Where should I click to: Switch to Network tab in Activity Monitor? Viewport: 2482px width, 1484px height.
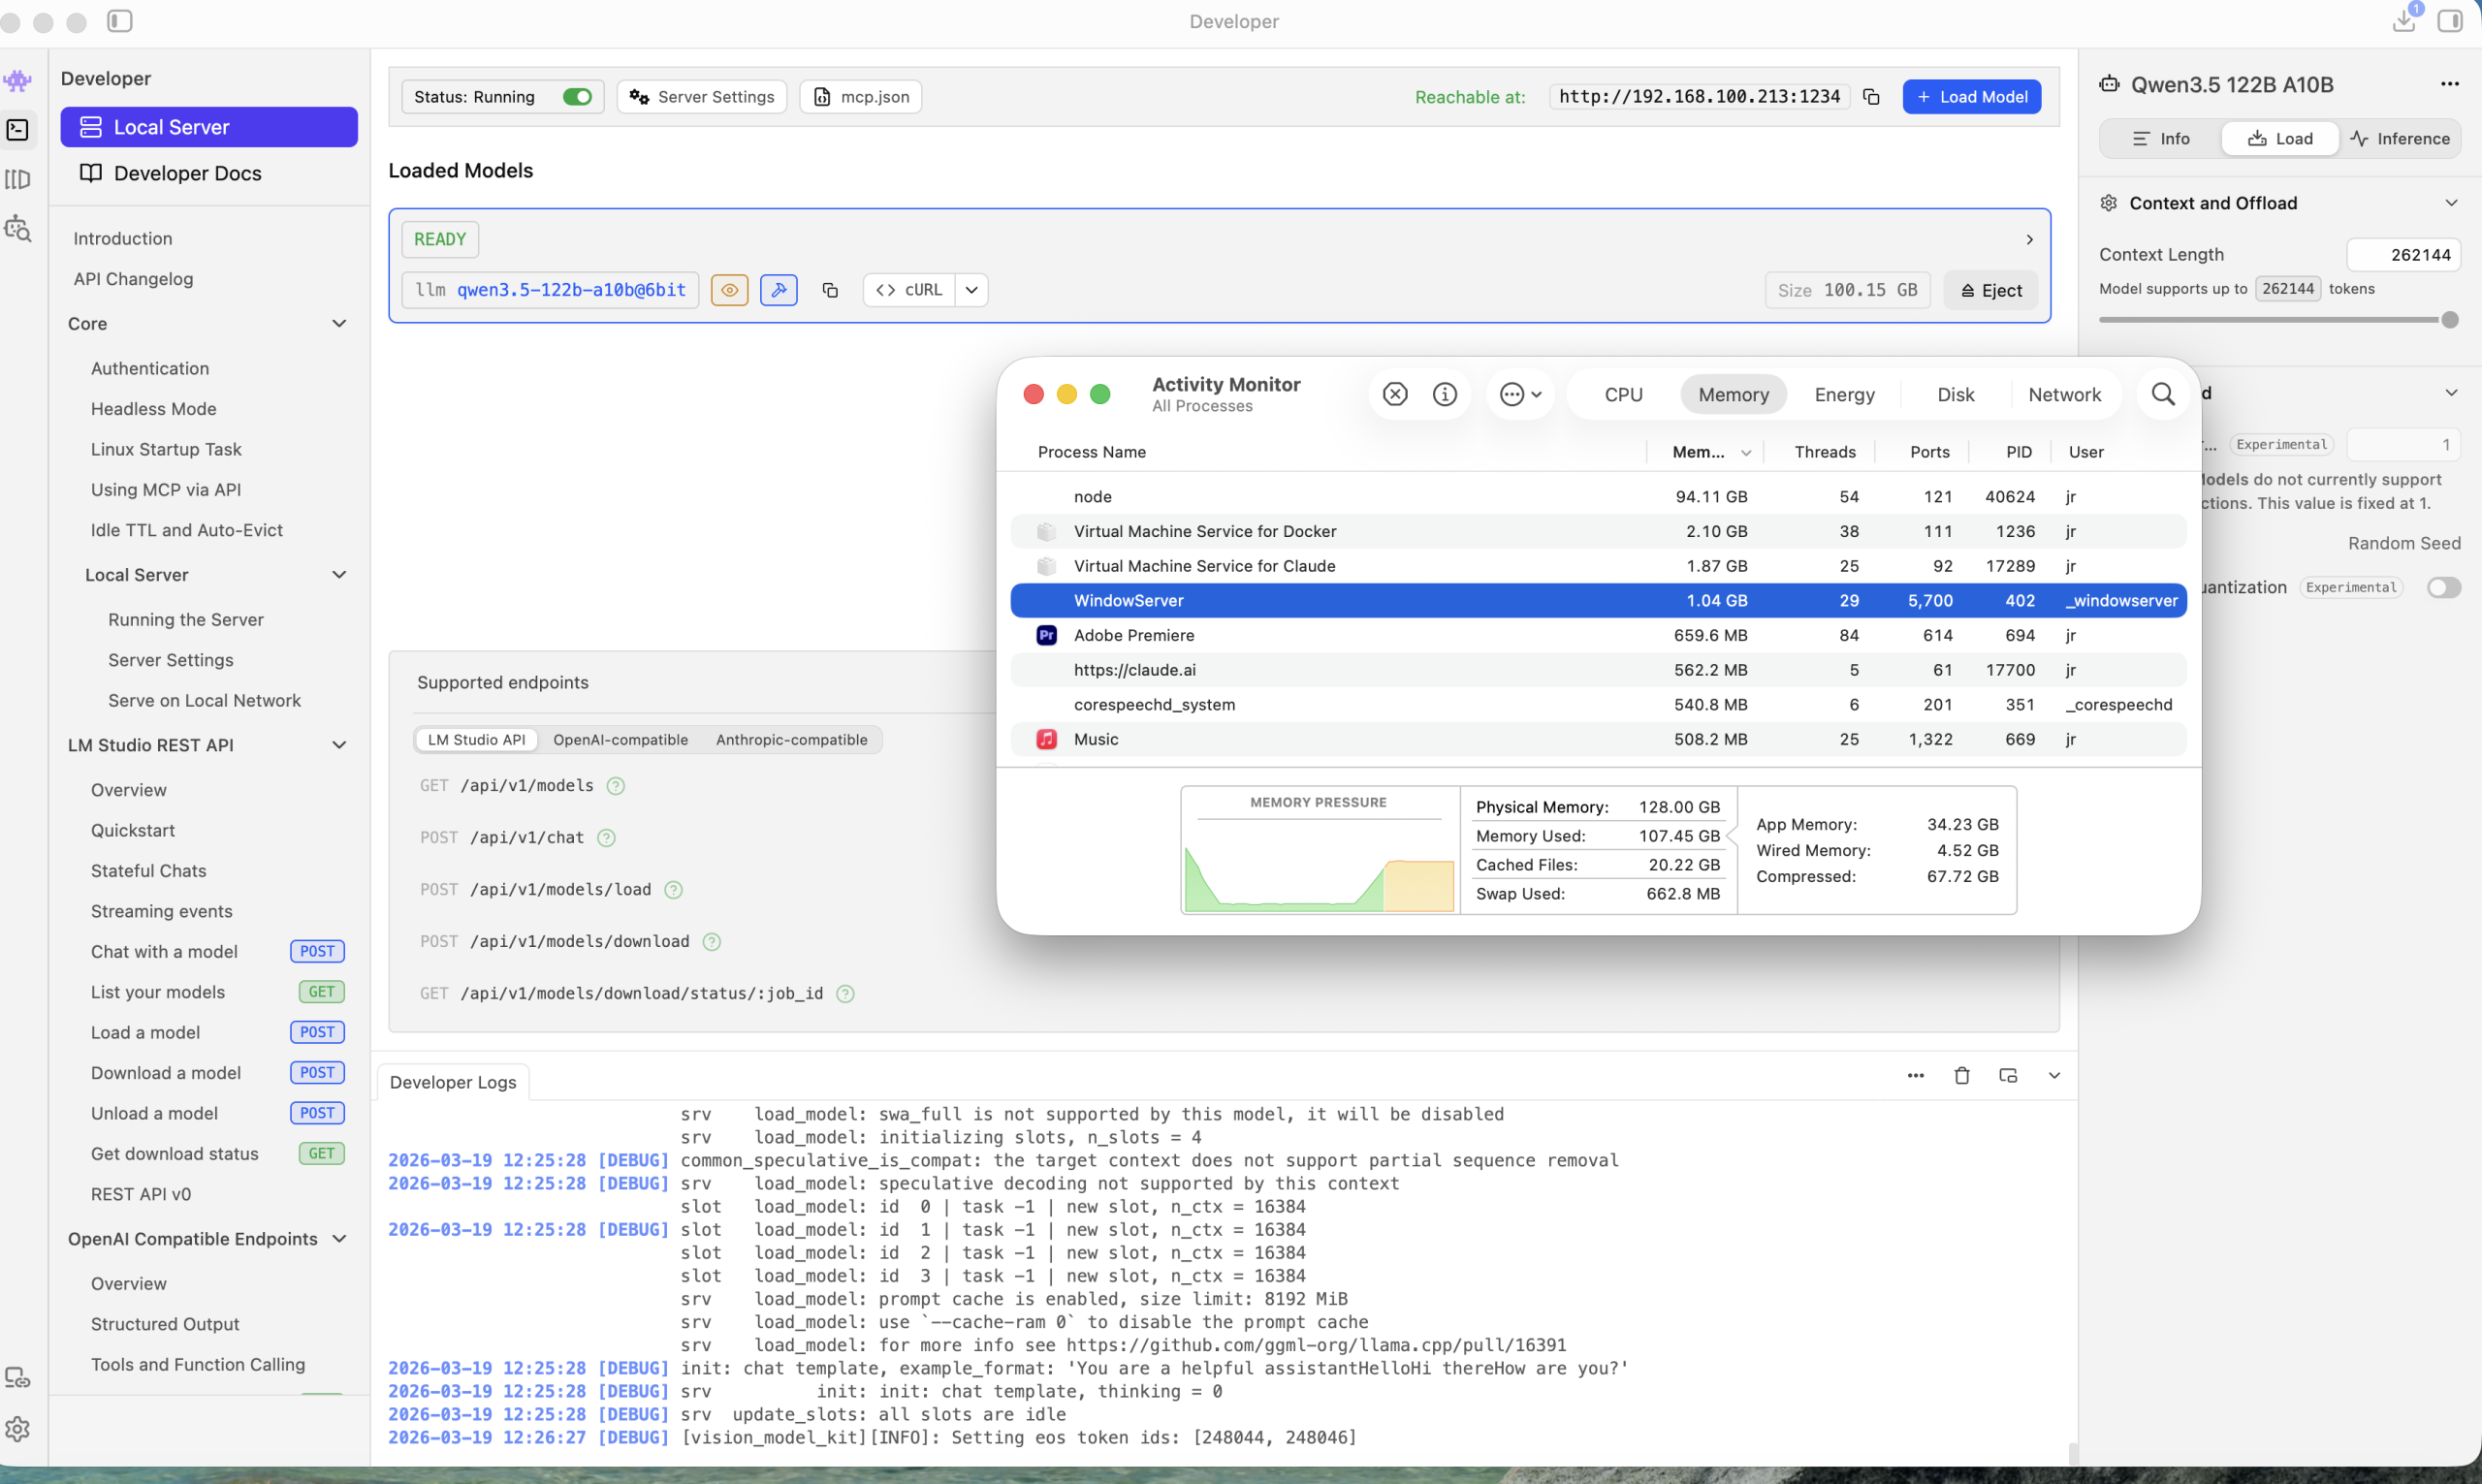[2064, 394]
